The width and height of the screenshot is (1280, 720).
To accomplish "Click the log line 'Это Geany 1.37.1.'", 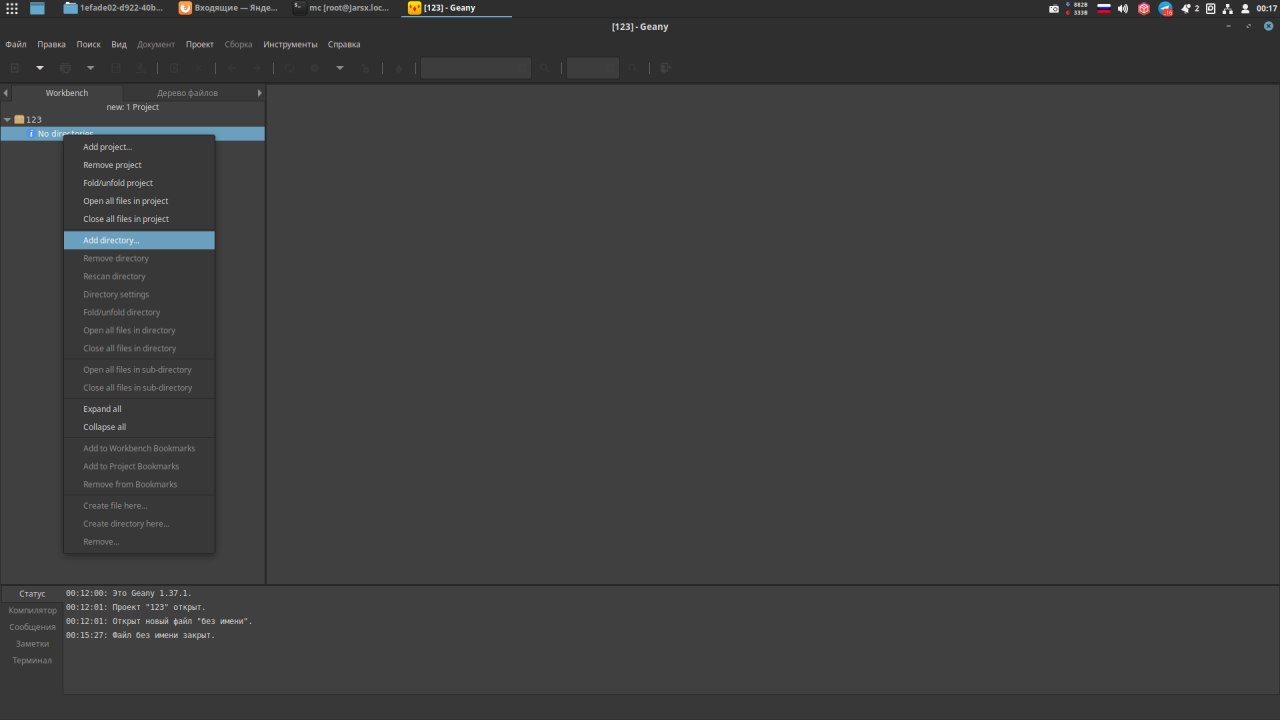I will [x=128, y=593].
